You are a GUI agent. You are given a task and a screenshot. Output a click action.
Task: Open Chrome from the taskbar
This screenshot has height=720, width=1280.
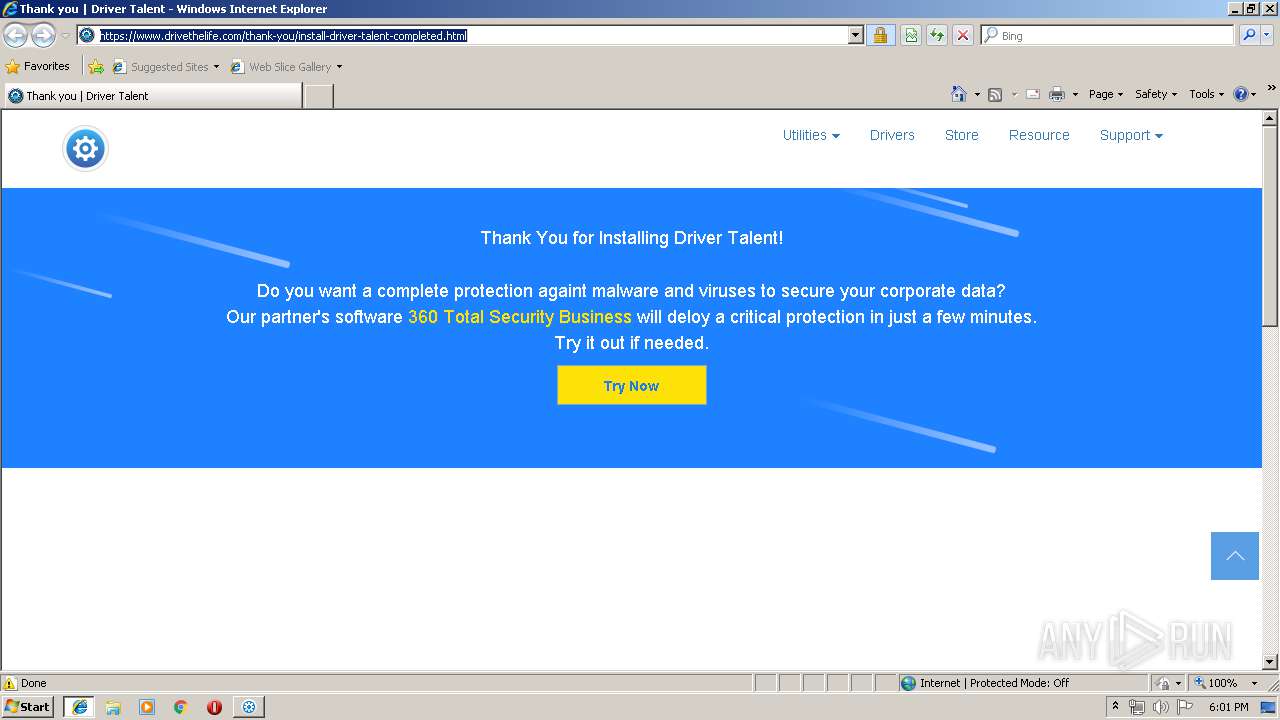click(181, 707)
